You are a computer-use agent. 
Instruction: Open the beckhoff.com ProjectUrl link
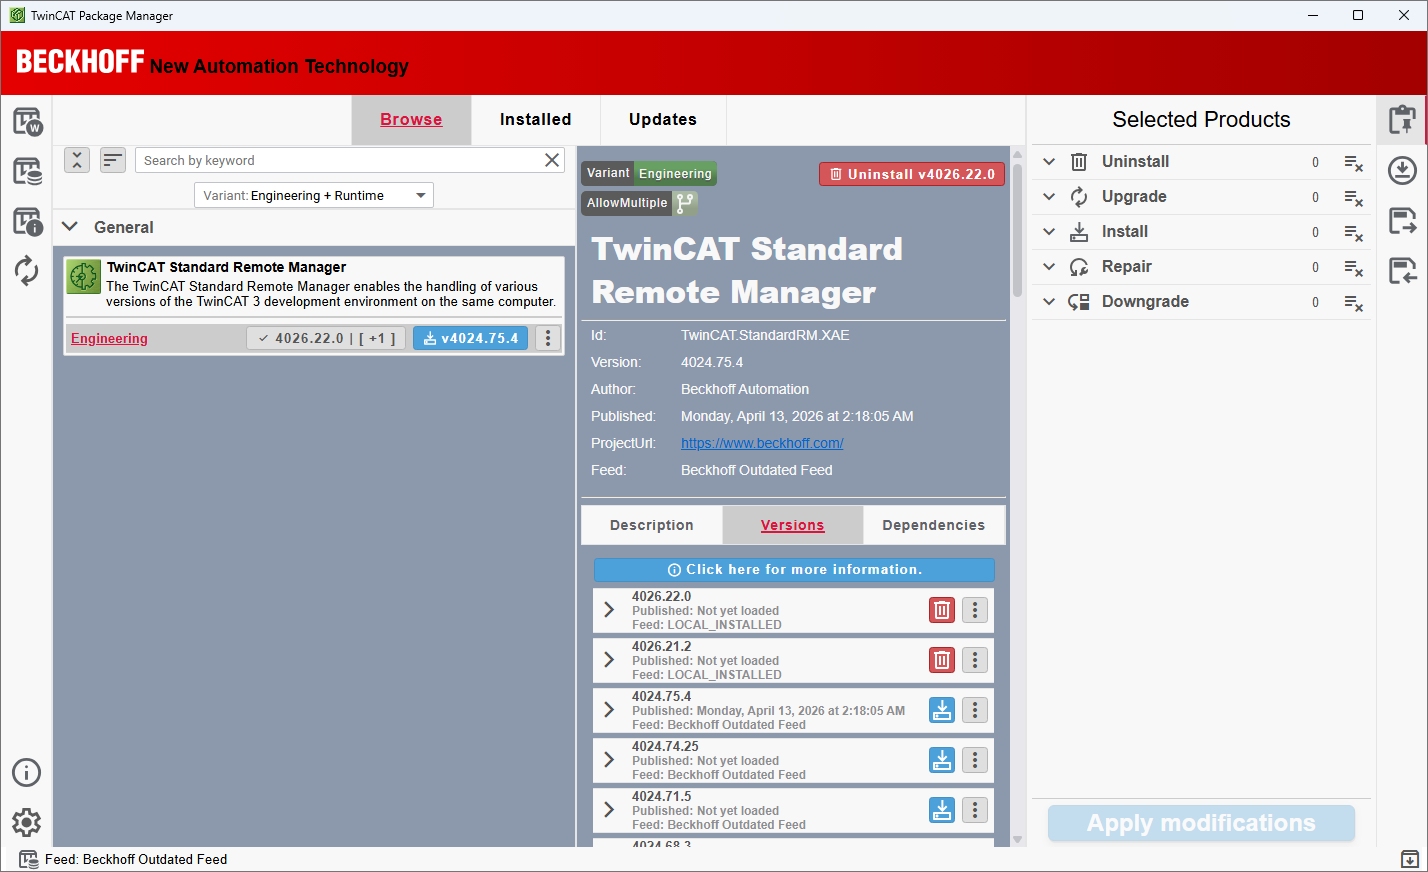point(762,443)
